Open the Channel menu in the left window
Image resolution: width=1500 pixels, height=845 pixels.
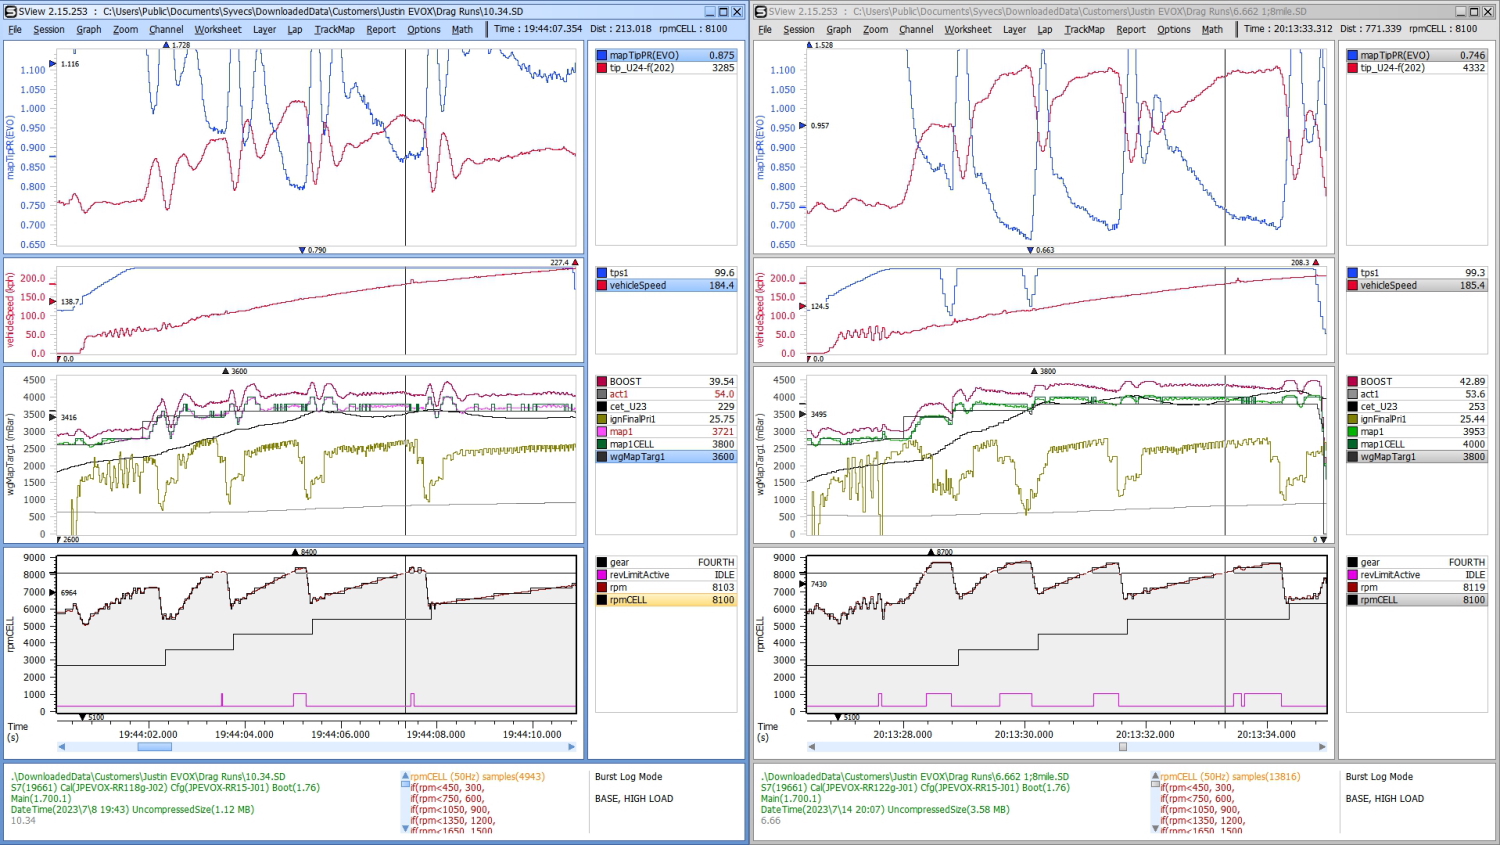tap(166, 30)
